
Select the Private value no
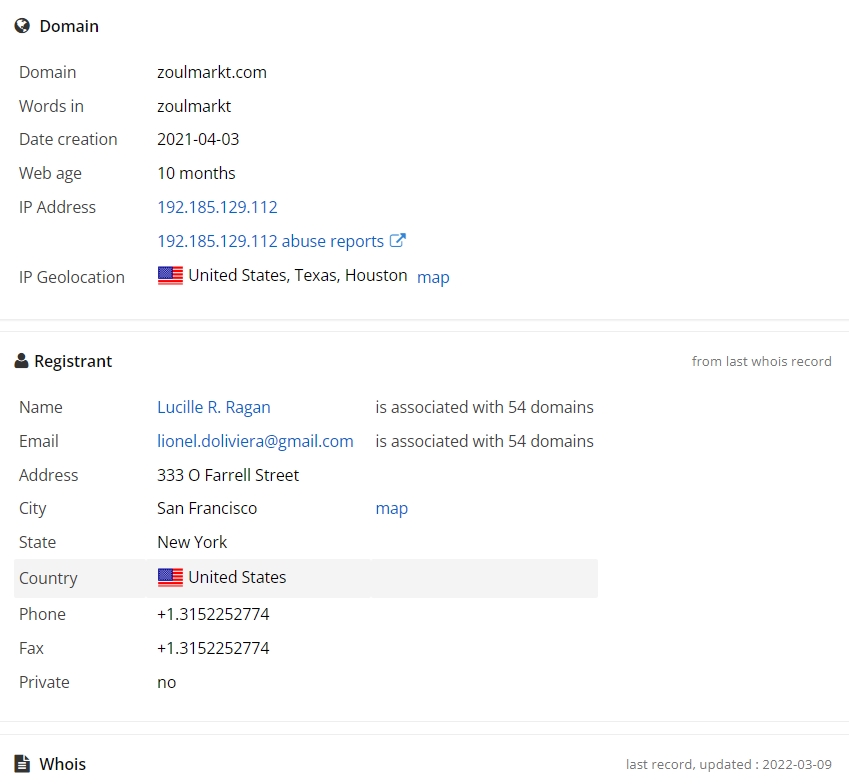[x=167, y=682]
